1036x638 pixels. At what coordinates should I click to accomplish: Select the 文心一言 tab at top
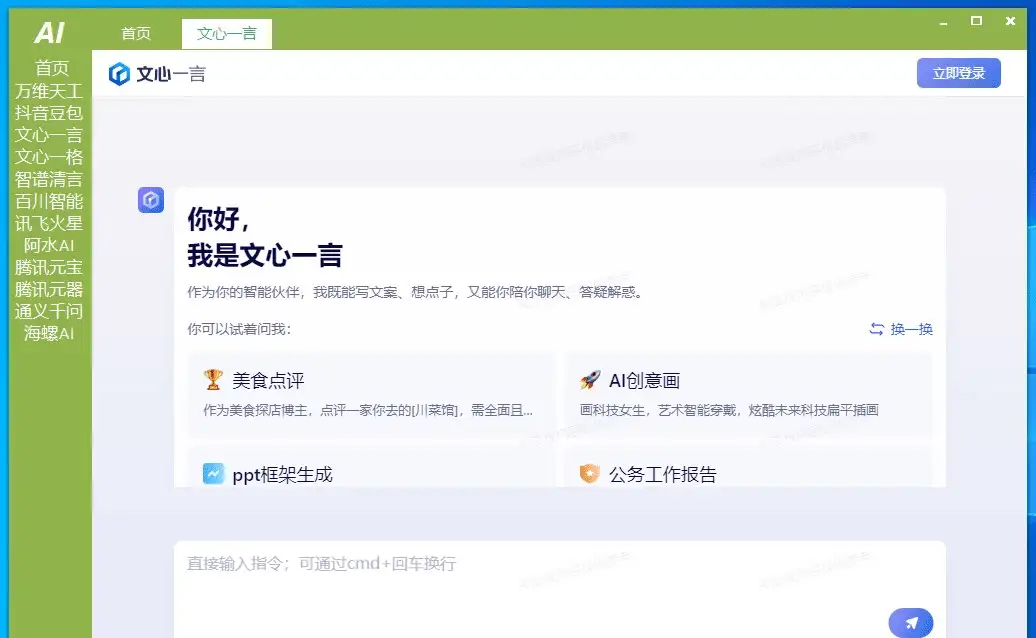click(227, 34)
